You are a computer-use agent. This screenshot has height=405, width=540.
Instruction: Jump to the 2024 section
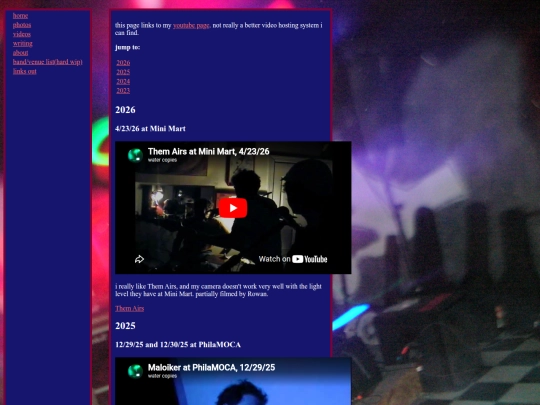point(123,82)
